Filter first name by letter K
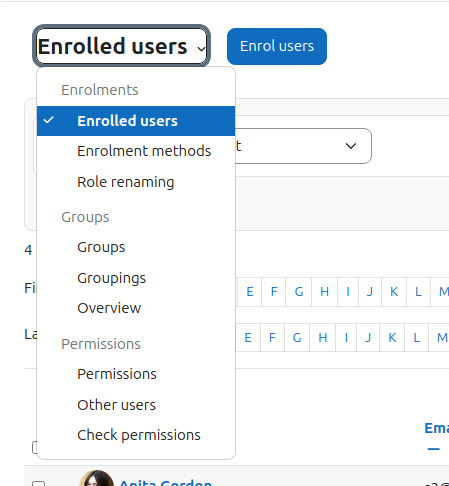This screenshot has width=449, height=486. [394, 292]
